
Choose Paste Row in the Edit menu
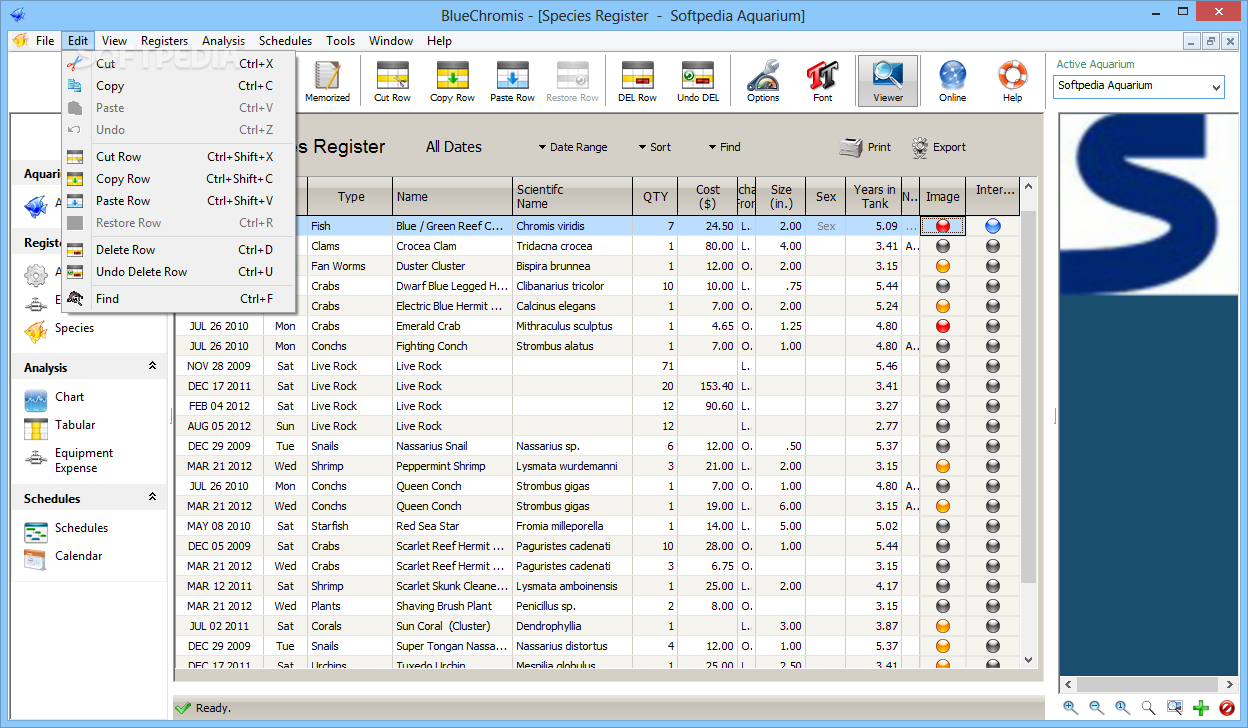point(178,201)
